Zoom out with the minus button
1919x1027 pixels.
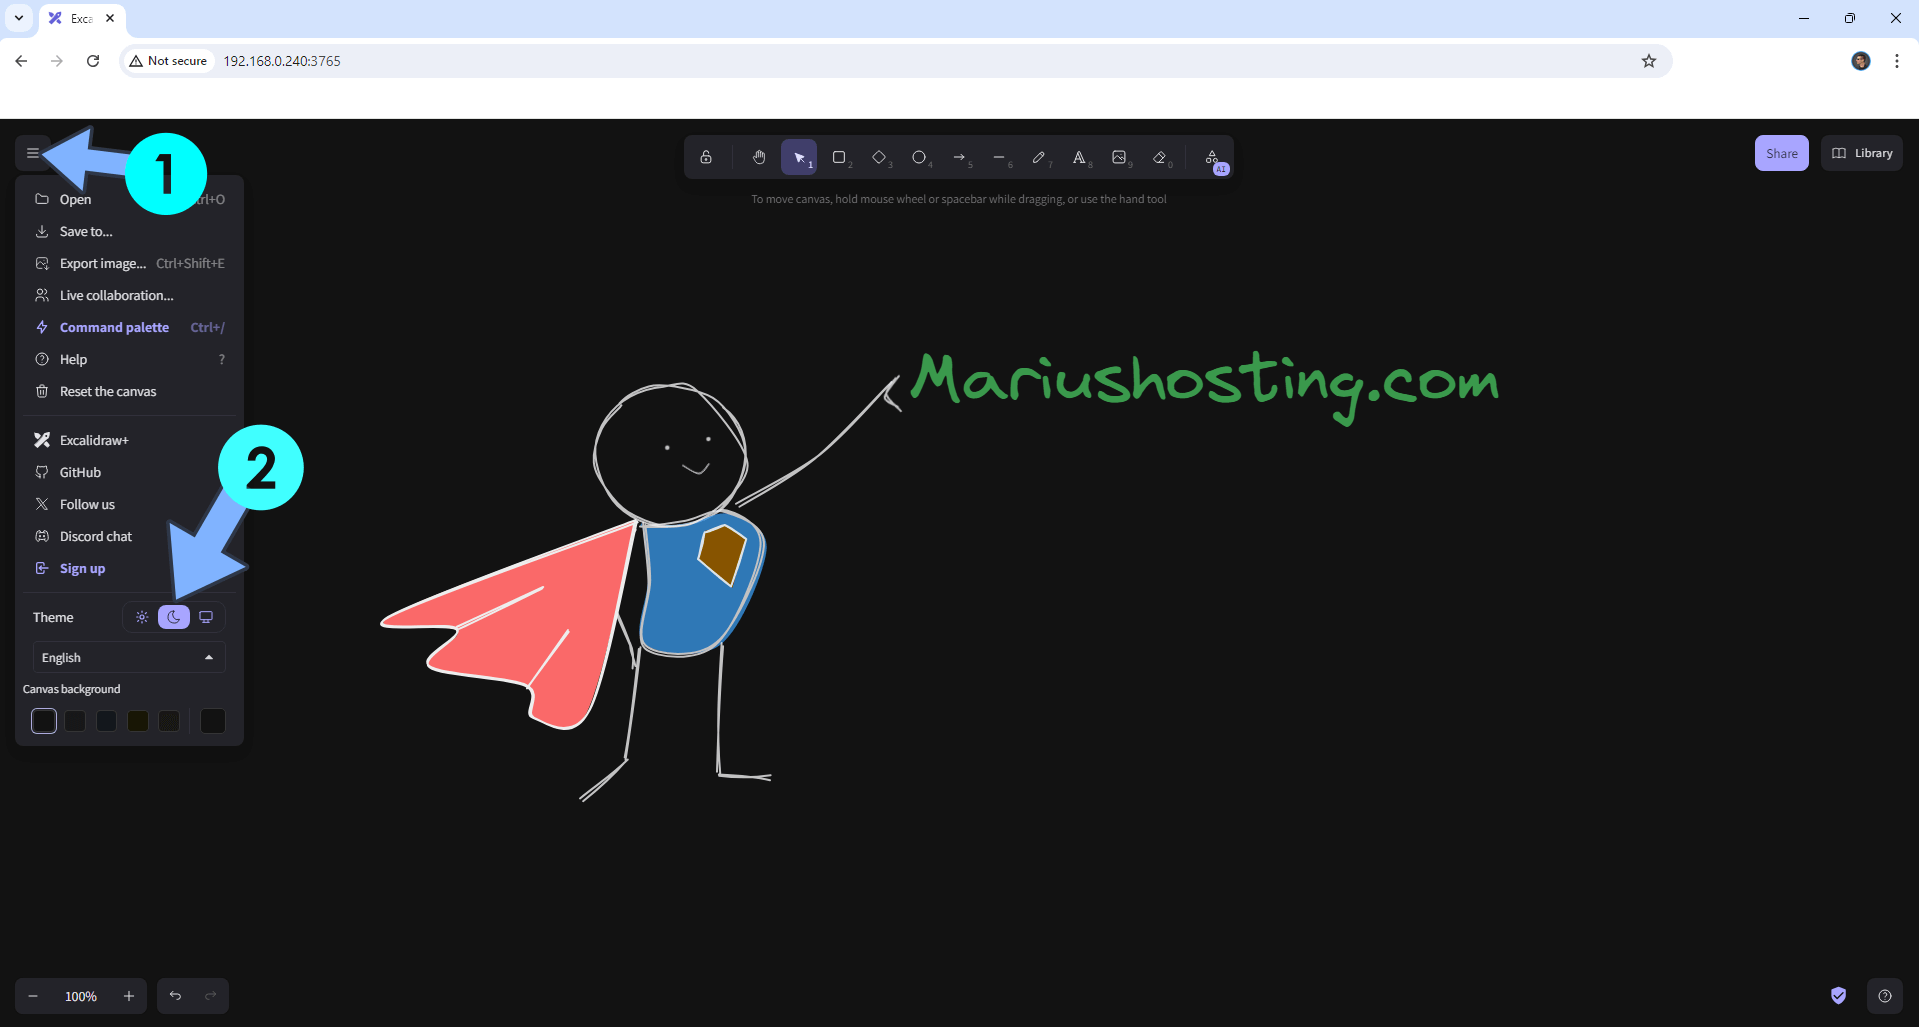[33, 996]
